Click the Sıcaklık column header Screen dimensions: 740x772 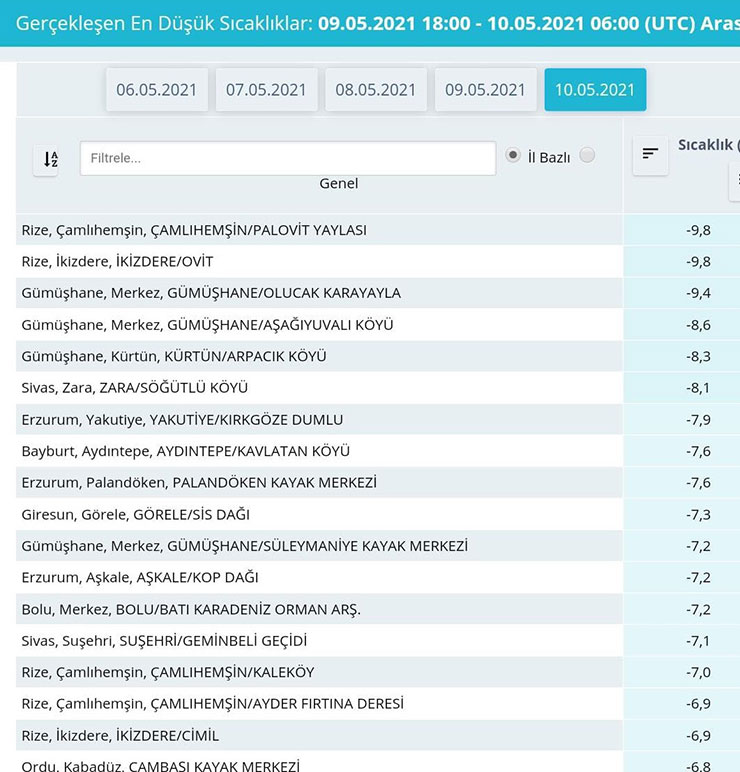pyautogui.click(x=708, y=145)
